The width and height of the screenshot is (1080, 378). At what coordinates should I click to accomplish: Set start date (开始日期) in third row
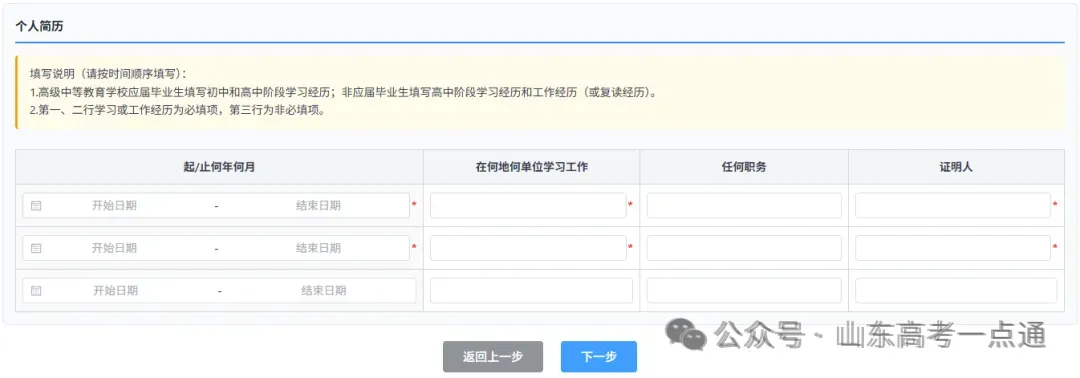[x=116, y=291]
